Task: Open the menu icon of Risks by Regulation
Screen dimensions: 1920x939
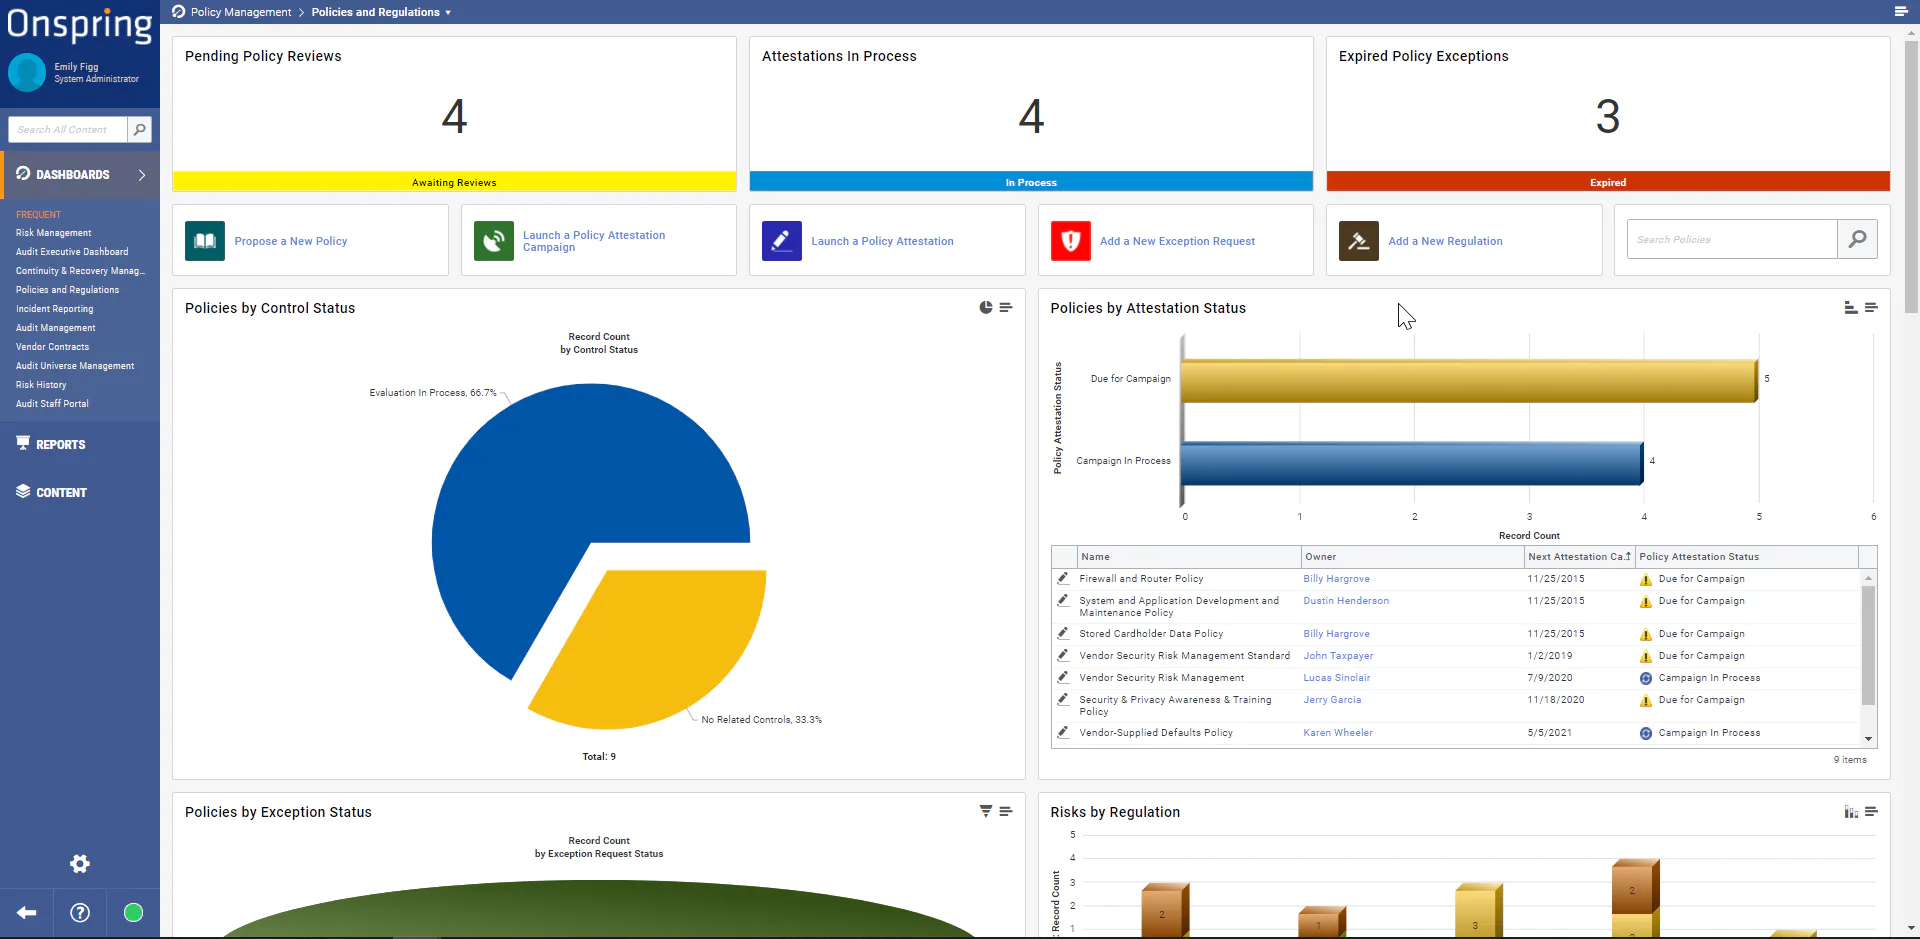Action: [x=1871, y=812]
